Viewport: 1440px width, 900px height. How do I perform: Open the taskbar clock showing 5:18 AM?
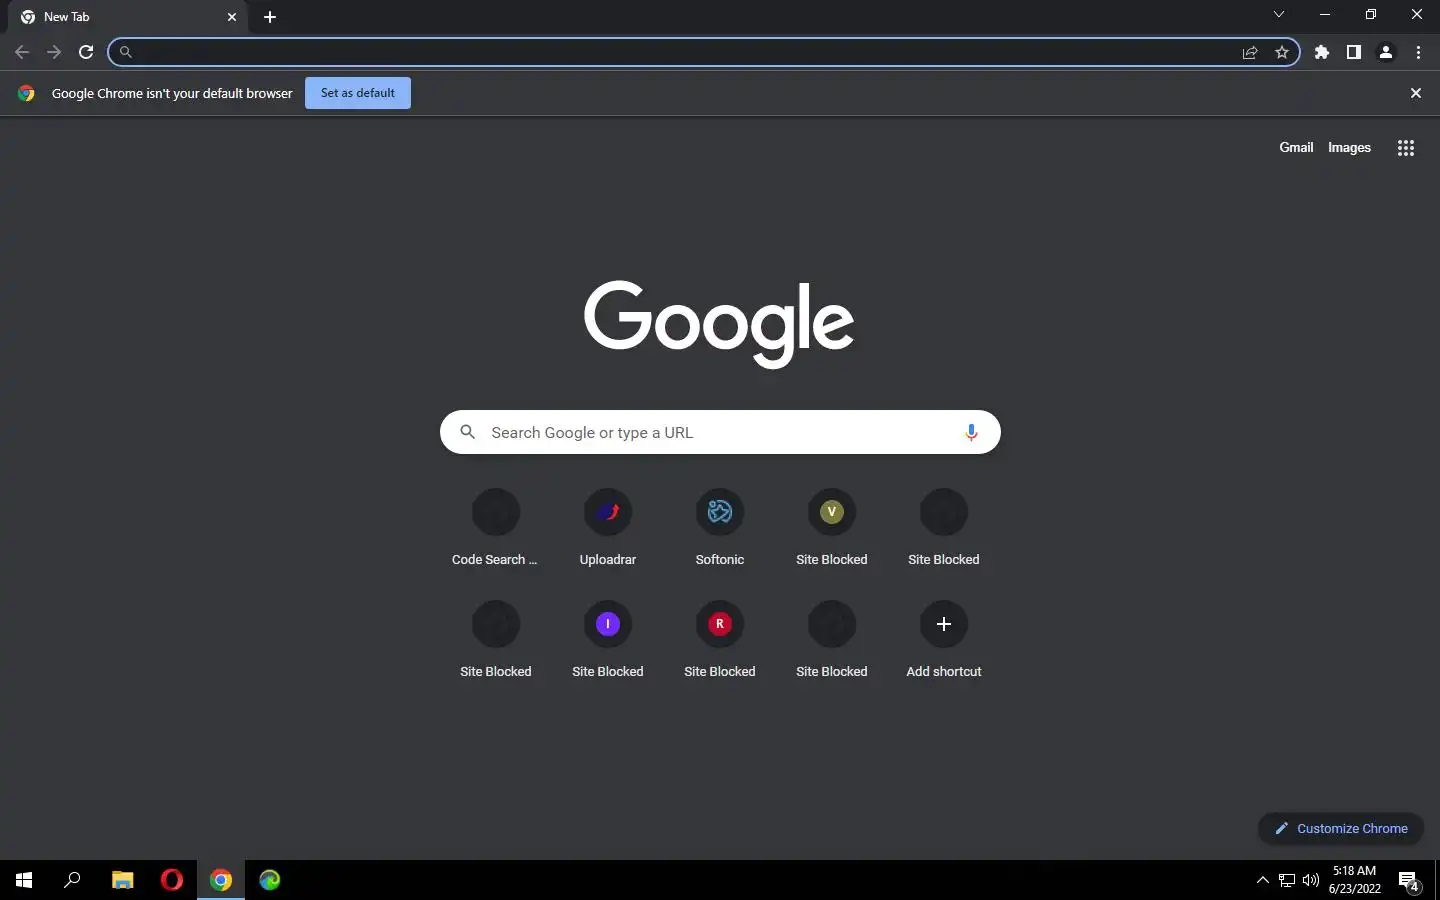(1354, 880)
